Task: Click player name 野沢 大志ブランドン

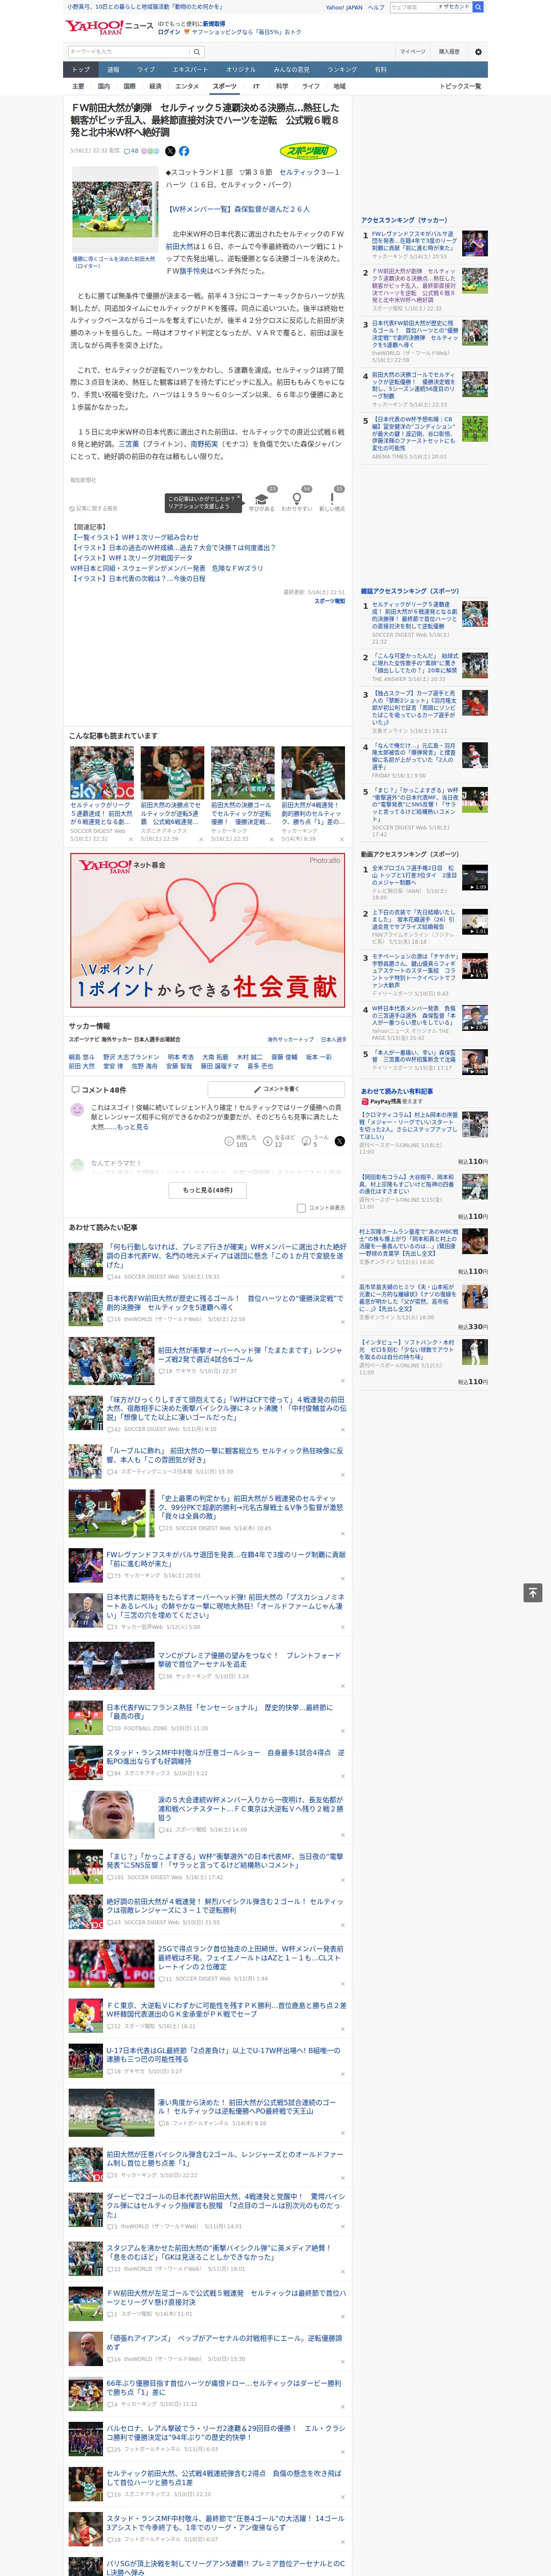Action: 131,1057
